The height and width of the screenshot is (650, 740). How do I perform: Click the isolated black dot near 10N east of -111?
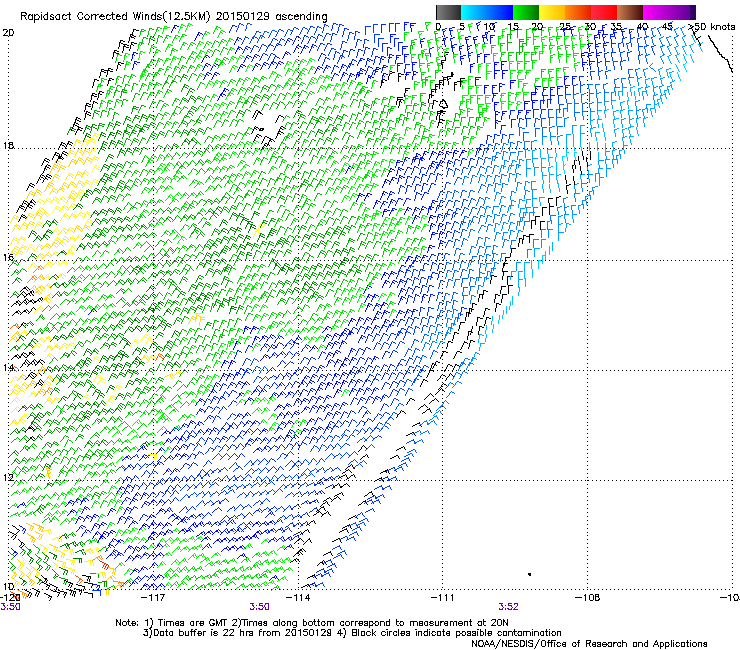[x=530, y=574]
